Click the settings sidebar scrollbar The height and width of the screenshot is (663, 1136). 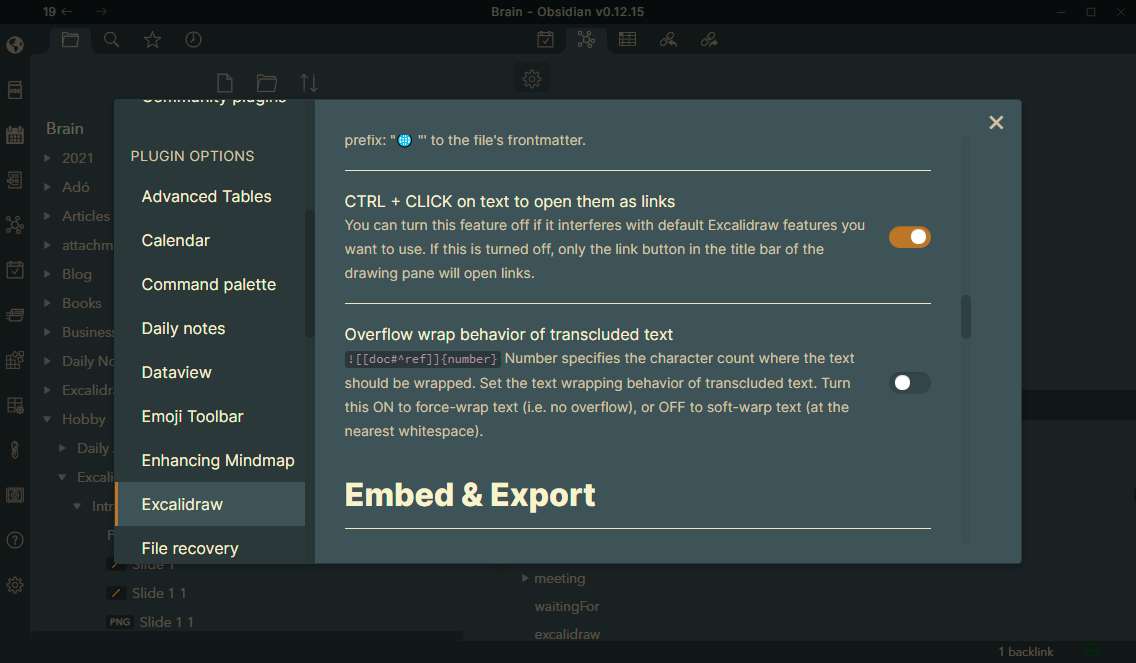(309, 274)
